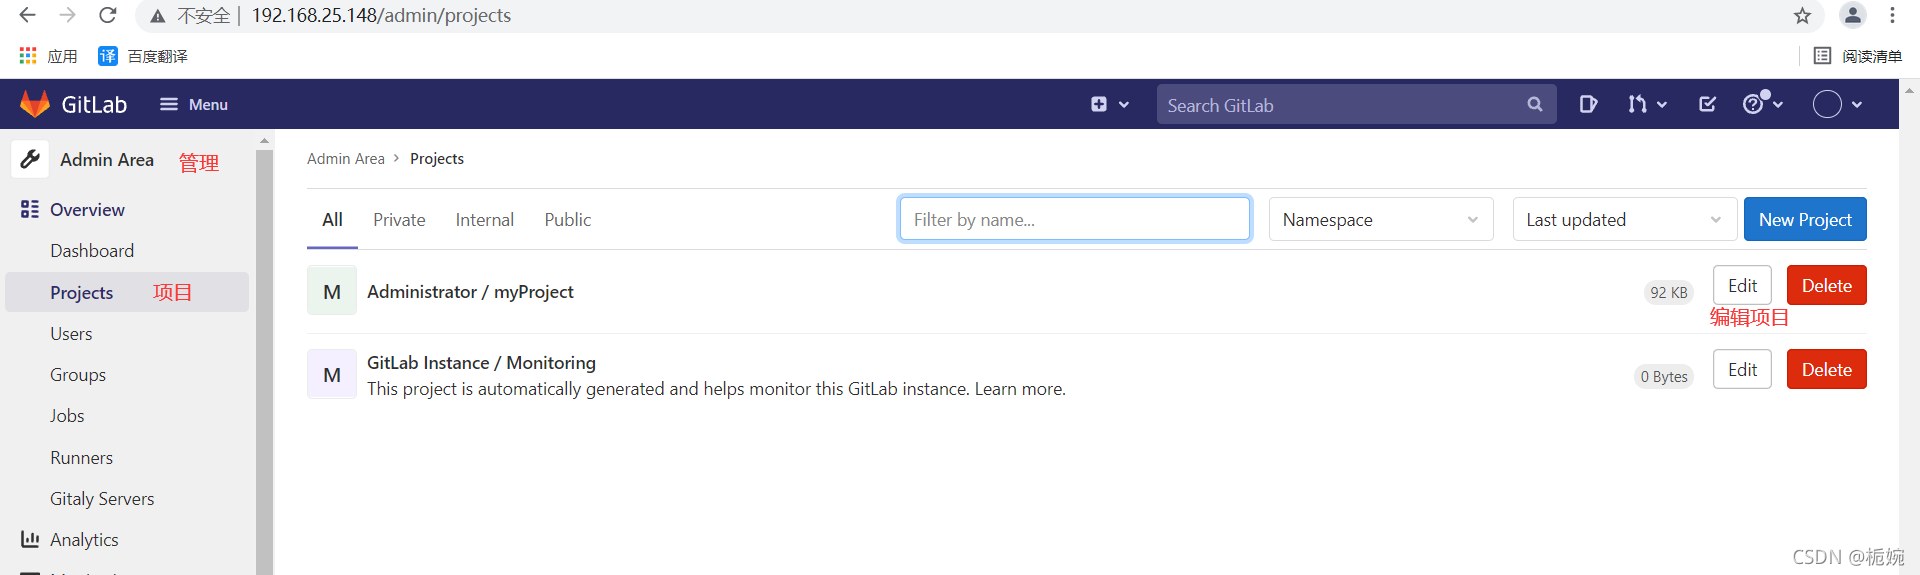
Task: Click the Overview sidebar icon
Action: [x=30, y=209]
